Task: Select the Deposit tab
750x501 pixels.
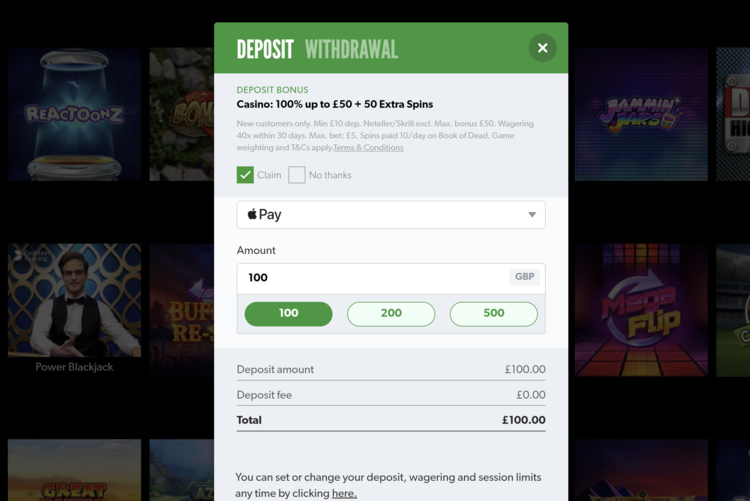Action: (x=265, y=49)
